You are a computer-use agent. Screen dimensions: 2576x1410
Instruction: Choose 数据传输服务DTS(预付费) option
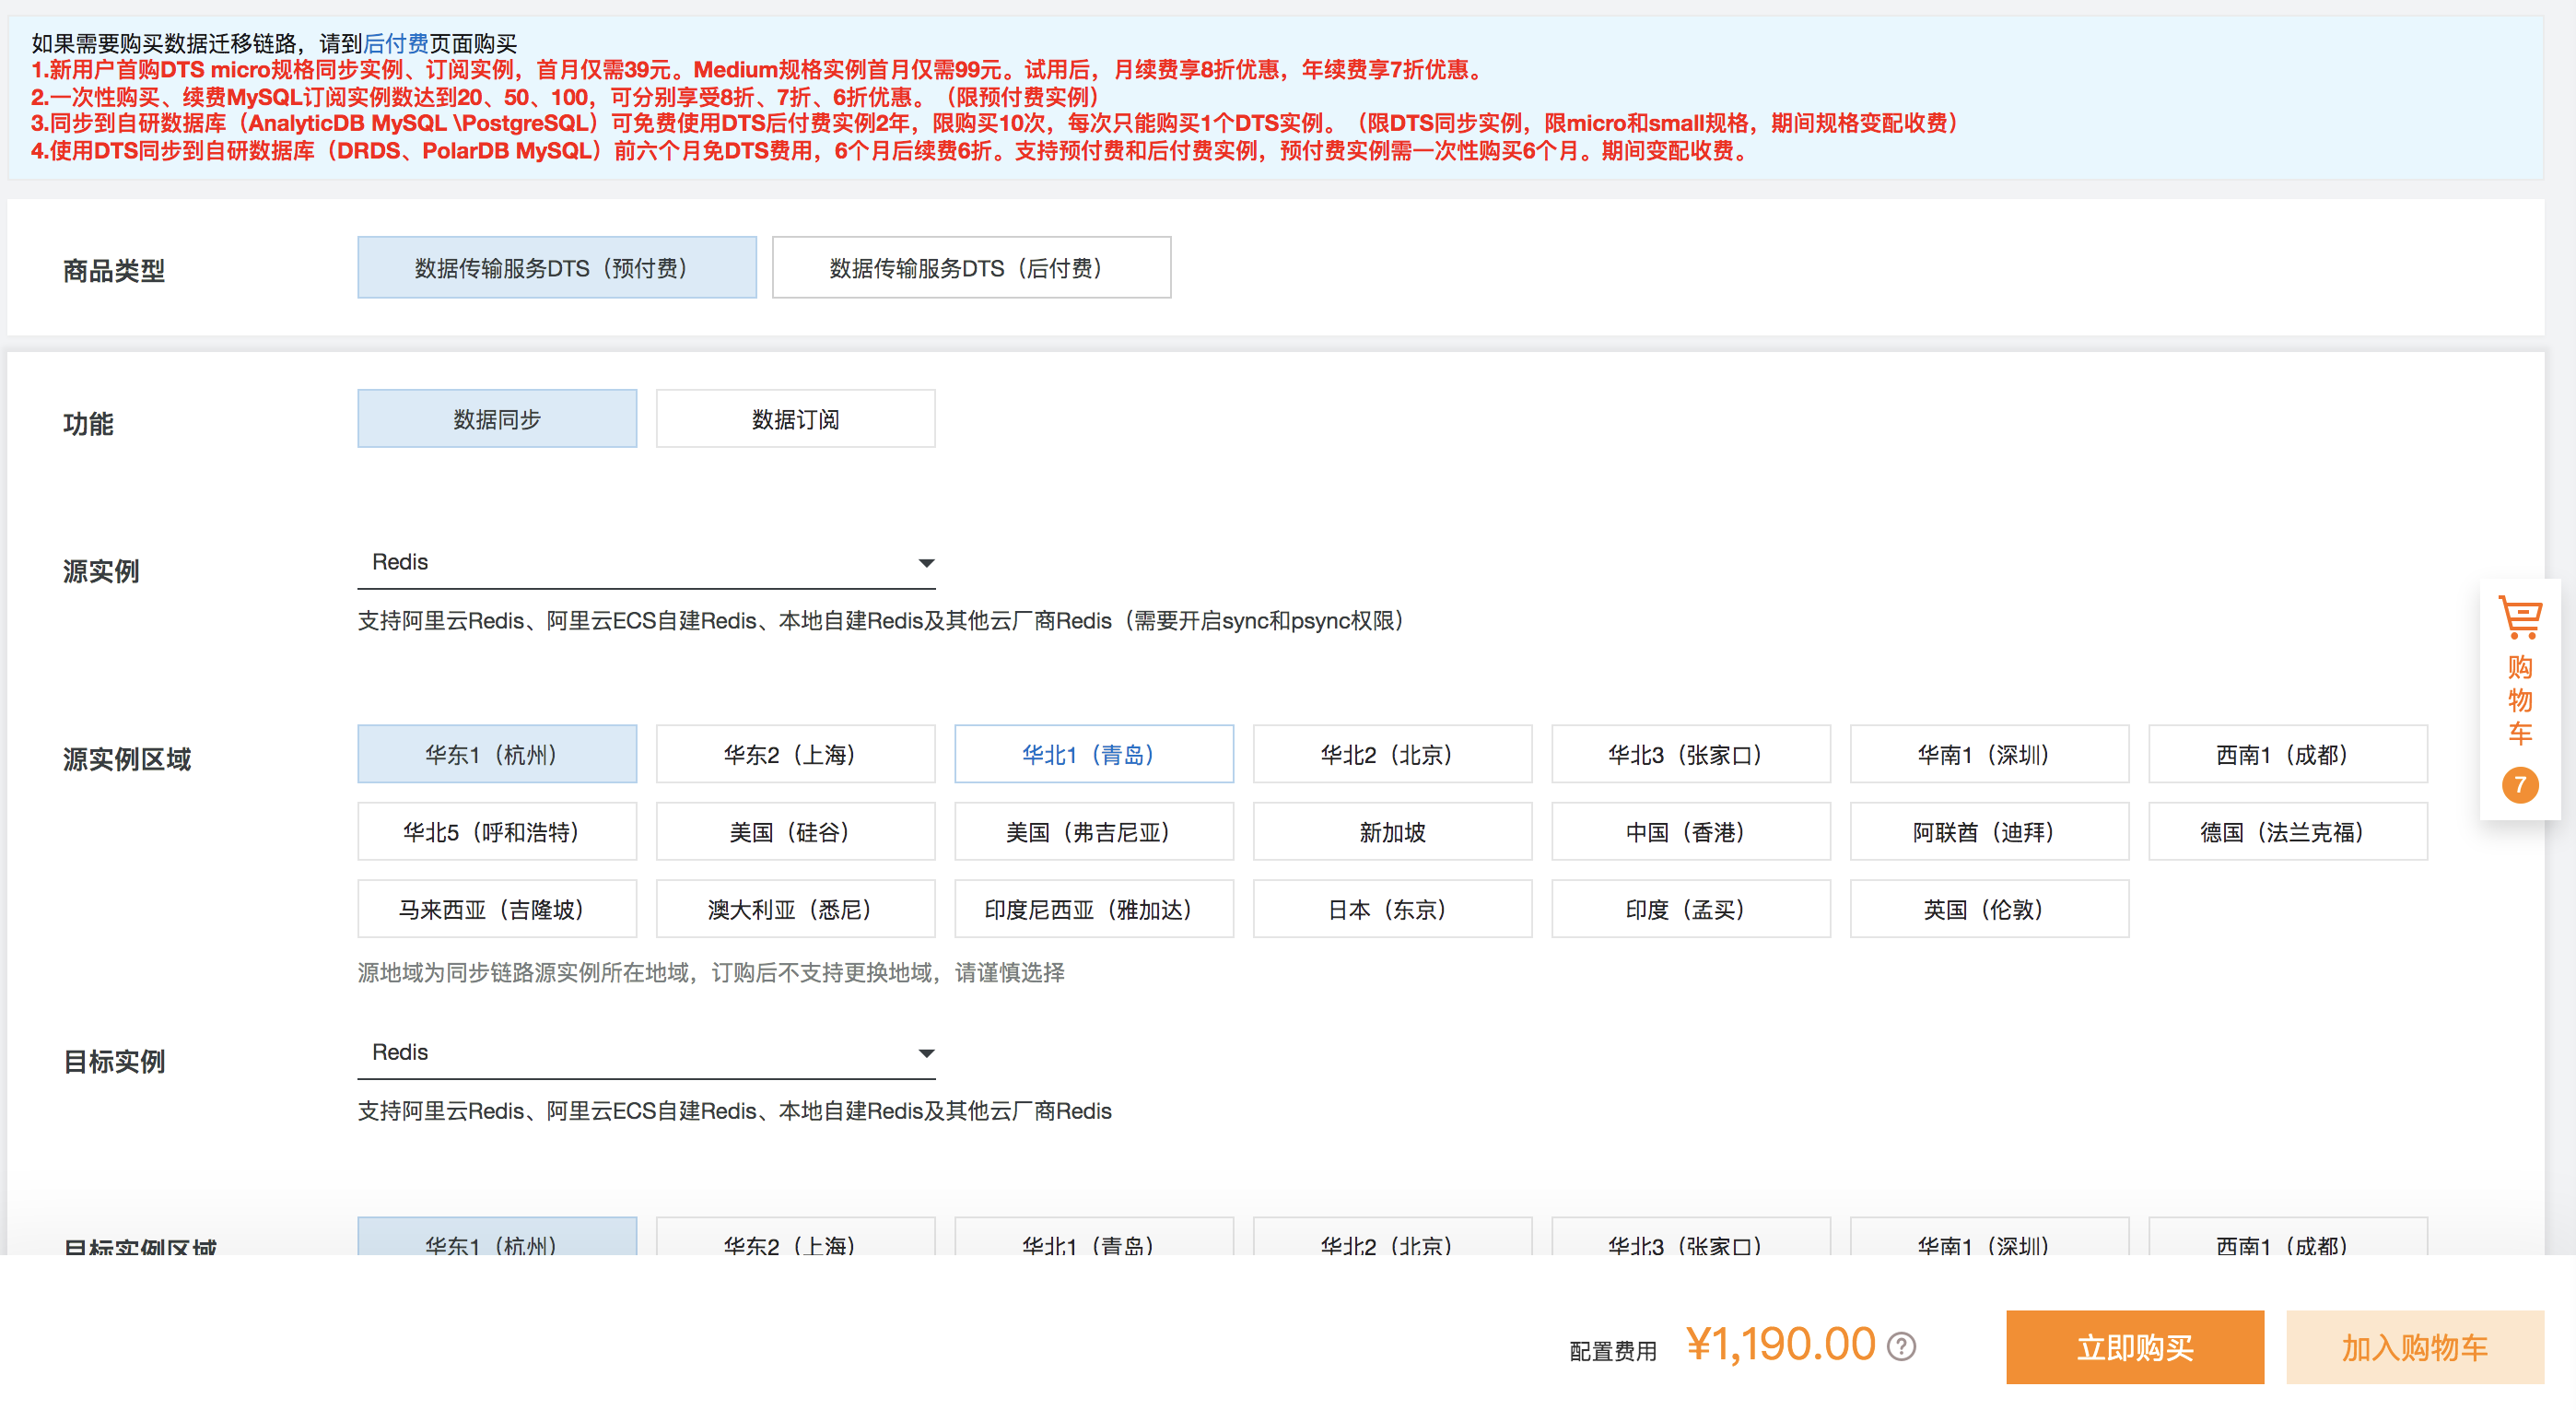pos(556,268)
